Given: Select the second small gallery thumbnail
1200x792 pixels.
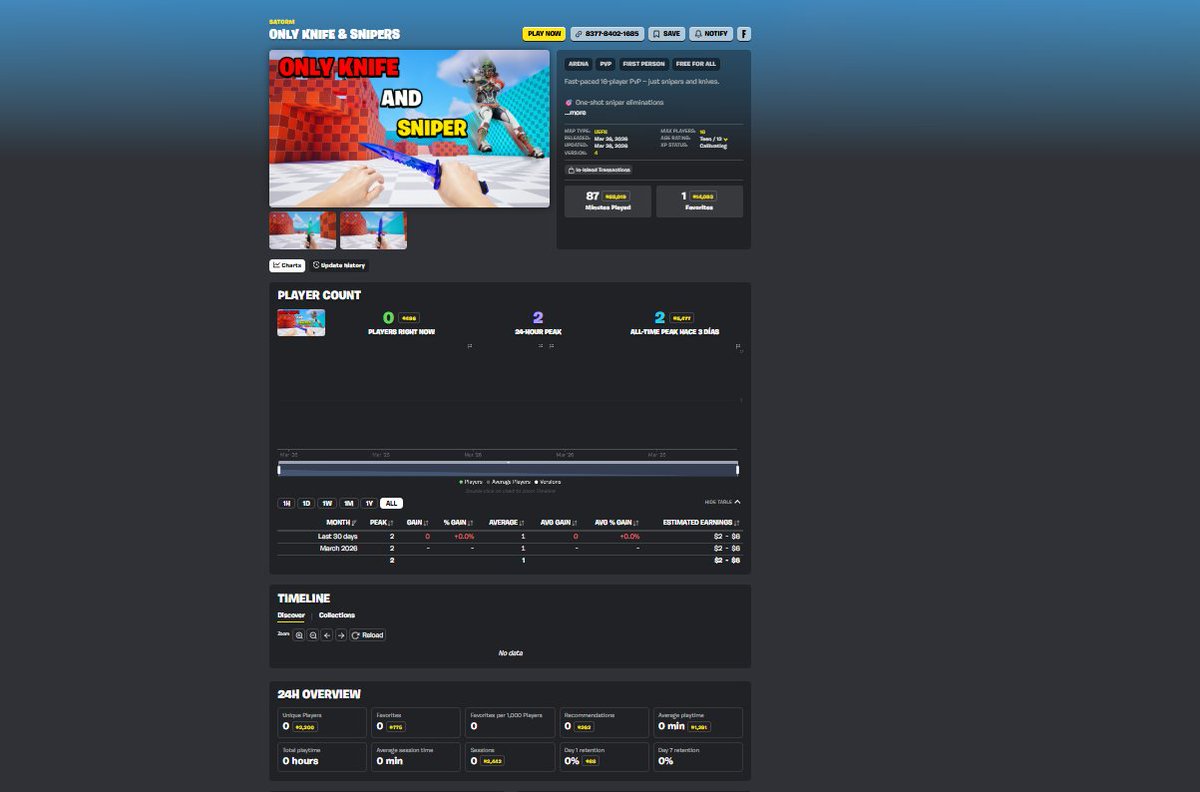Looking at the screenshot, I should click(x=373, y=230).
